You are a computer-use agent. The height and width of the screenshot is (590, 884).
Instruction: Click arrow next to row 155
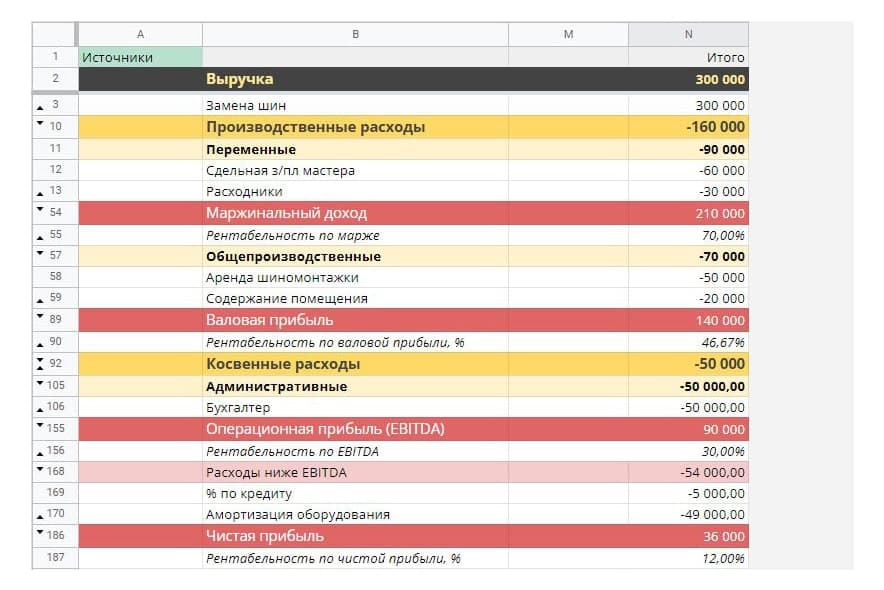pos(40,425)
